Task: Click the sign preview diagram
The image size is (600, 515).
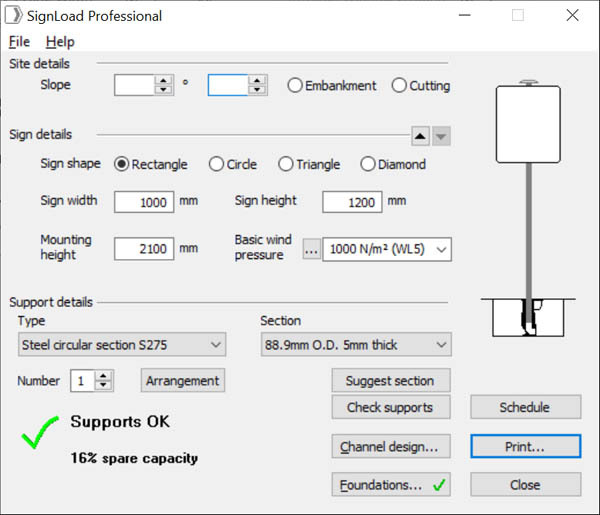Action: (527, 210)
